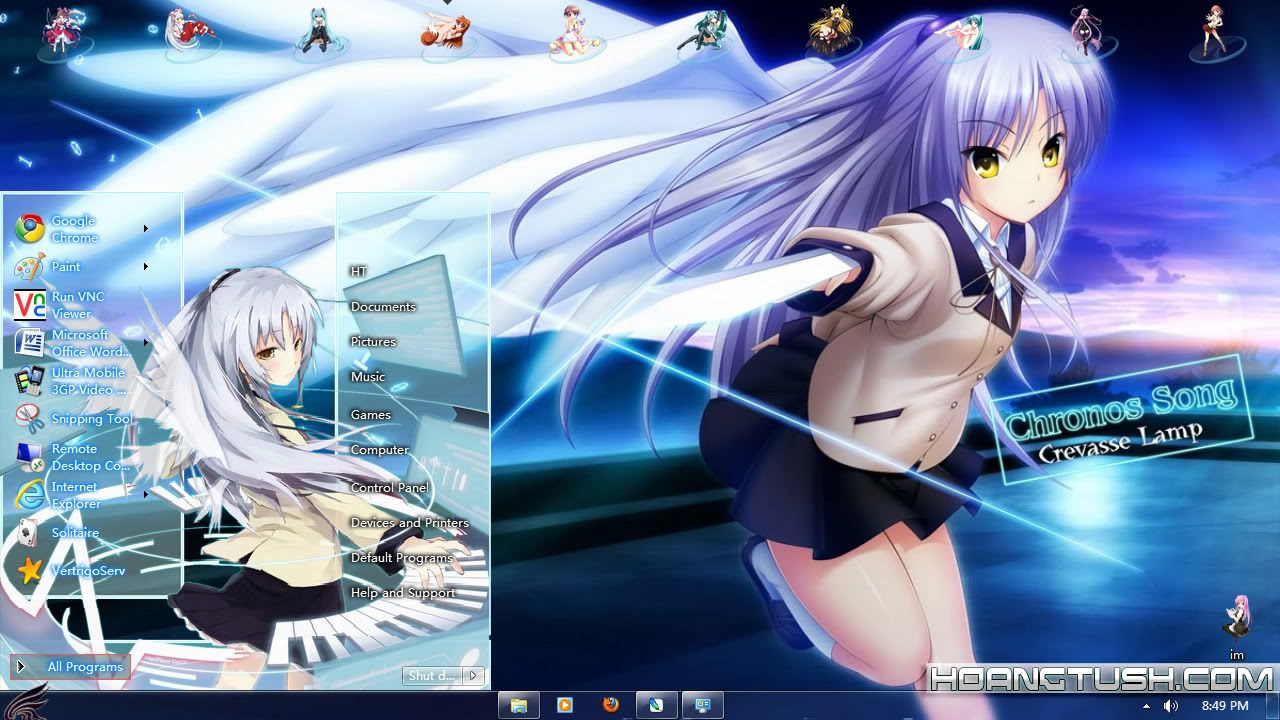Screen dimensions: 1280x720
Task: Expand Internet Explorer jump list arrow
Action: click(145, 495)
